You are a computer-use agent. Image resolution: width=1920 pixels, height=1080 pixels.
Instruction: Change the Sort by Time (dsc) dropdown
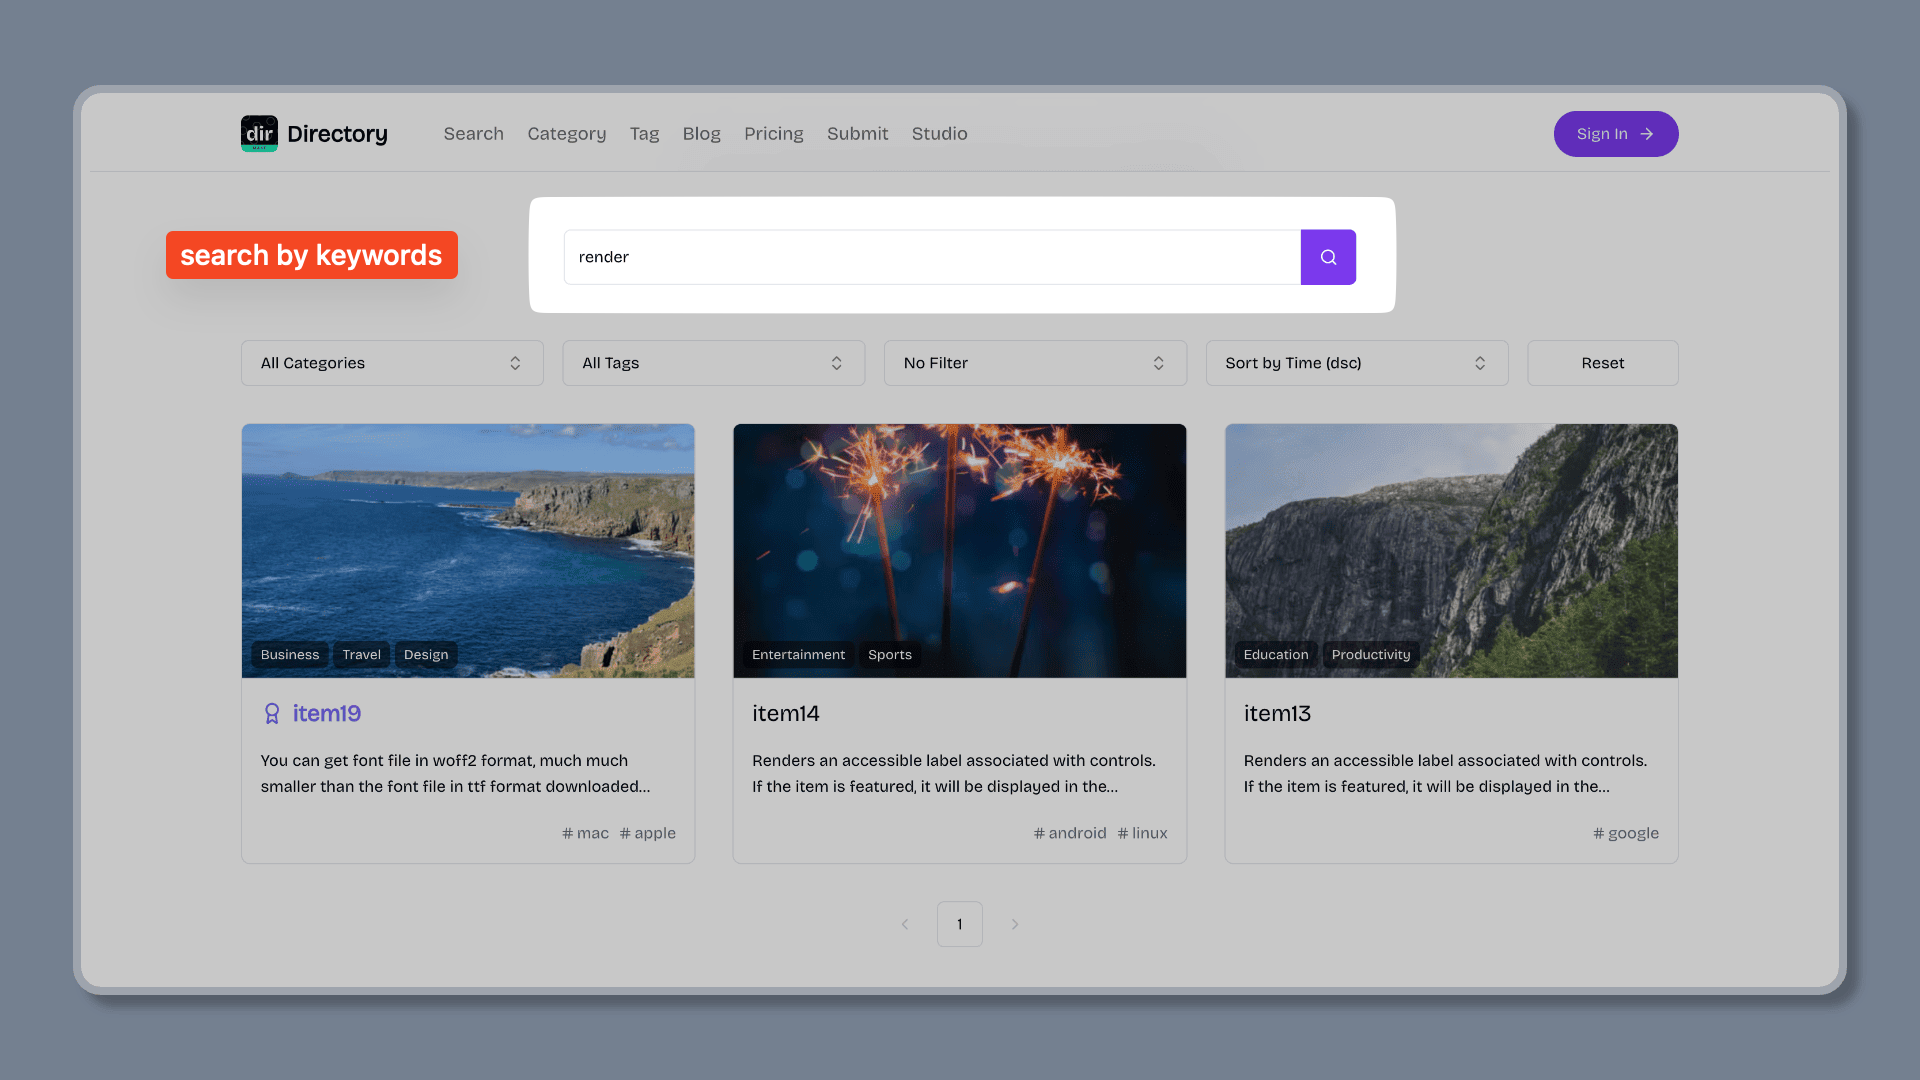point(1356,363)
